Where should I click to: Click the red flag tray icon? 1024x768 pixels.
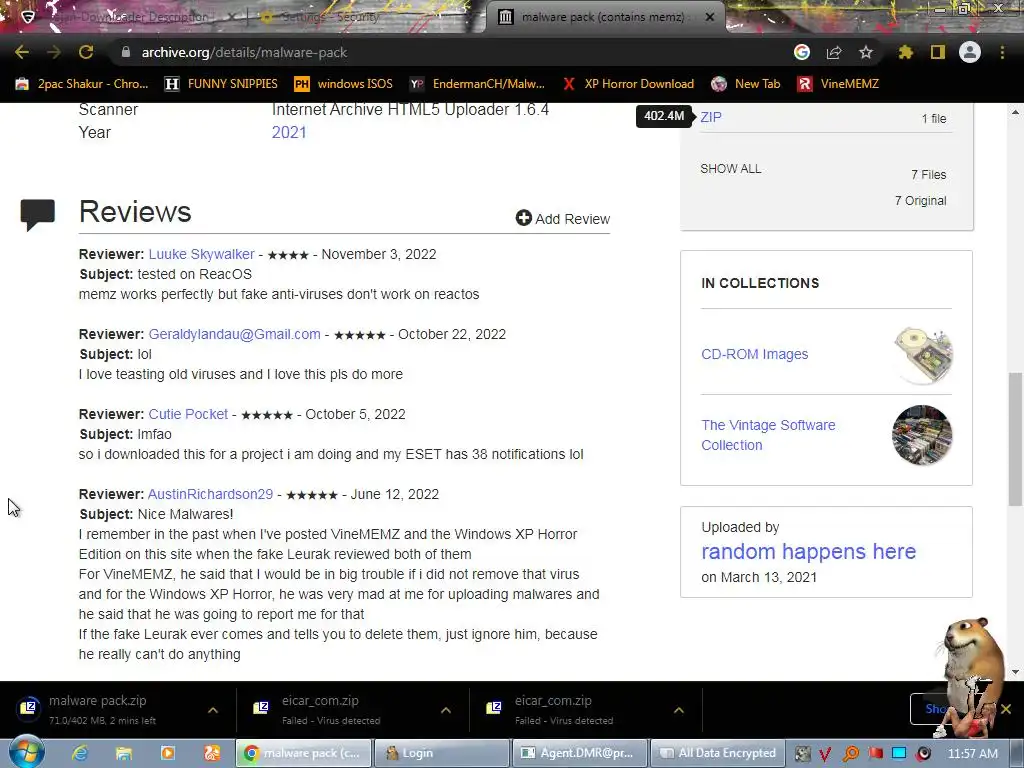[x=875, y=753]
